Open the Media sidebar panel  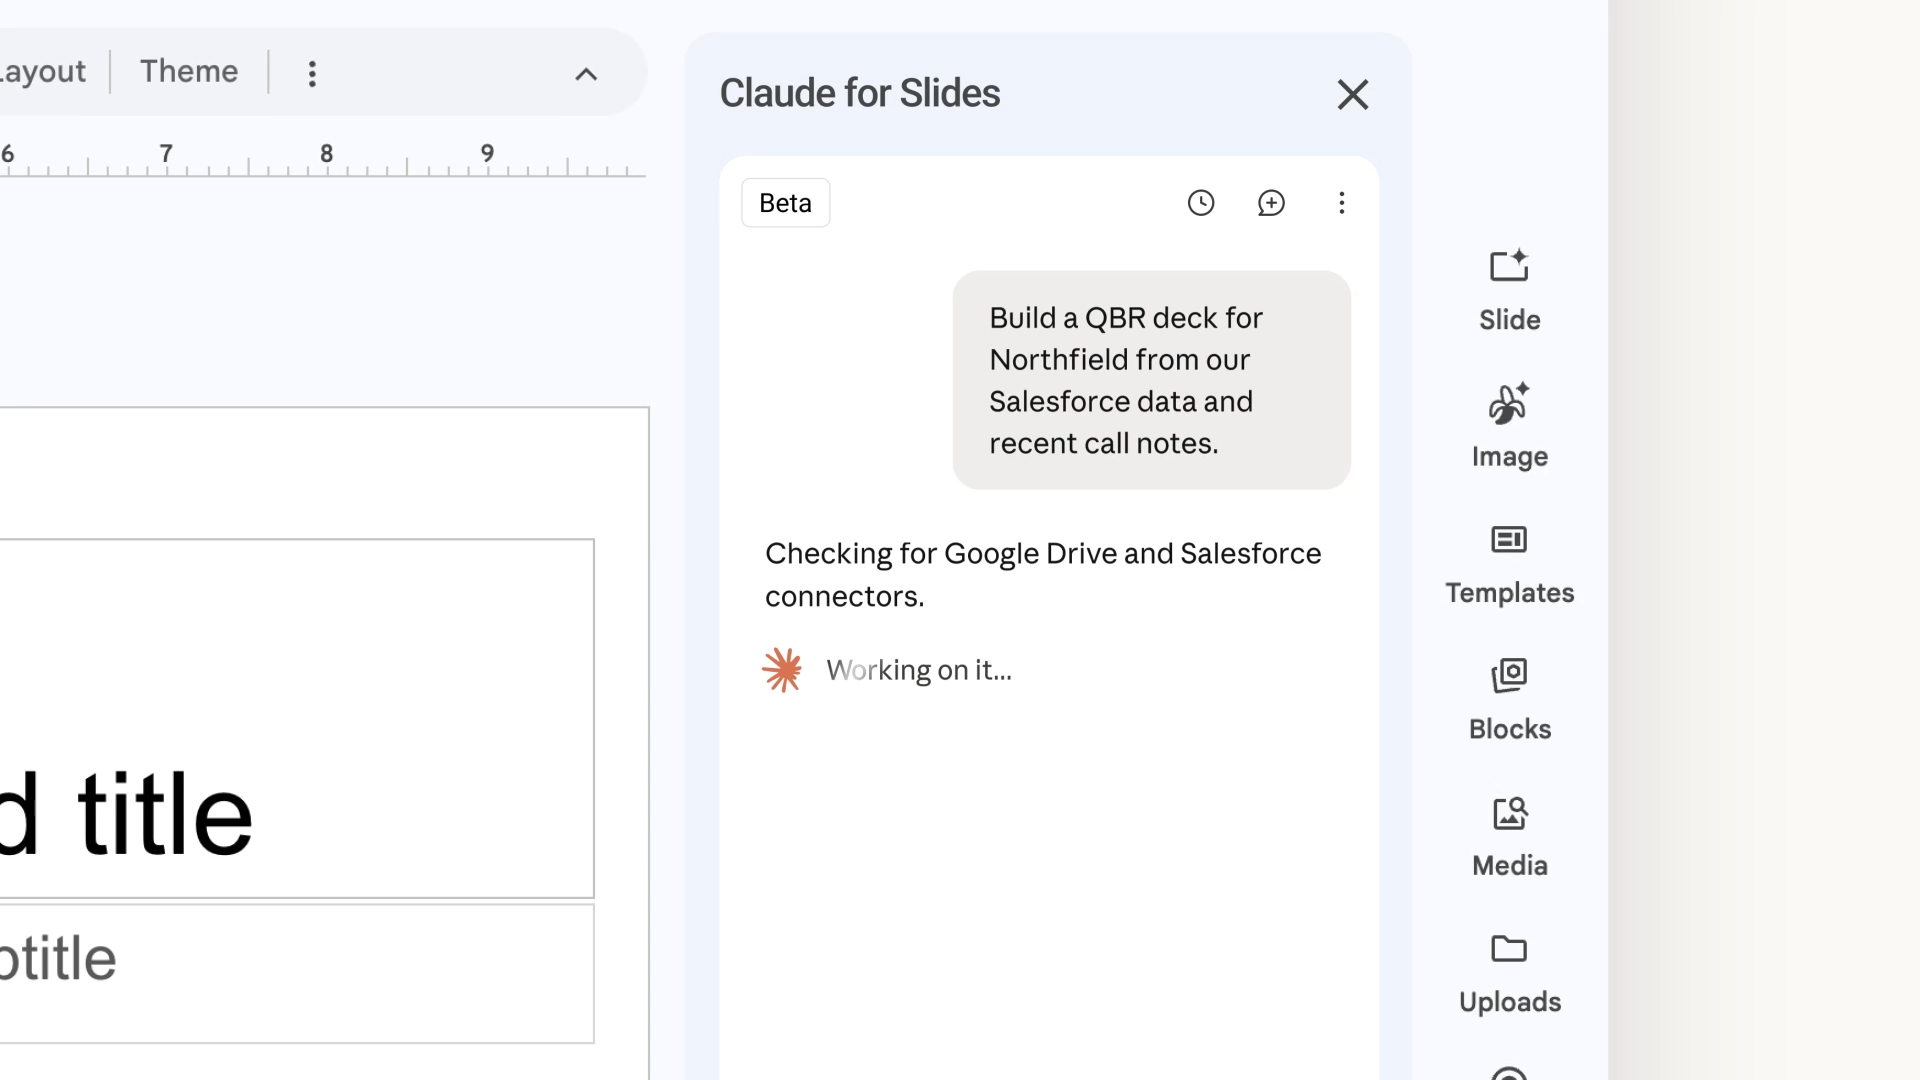[1509, 837]
